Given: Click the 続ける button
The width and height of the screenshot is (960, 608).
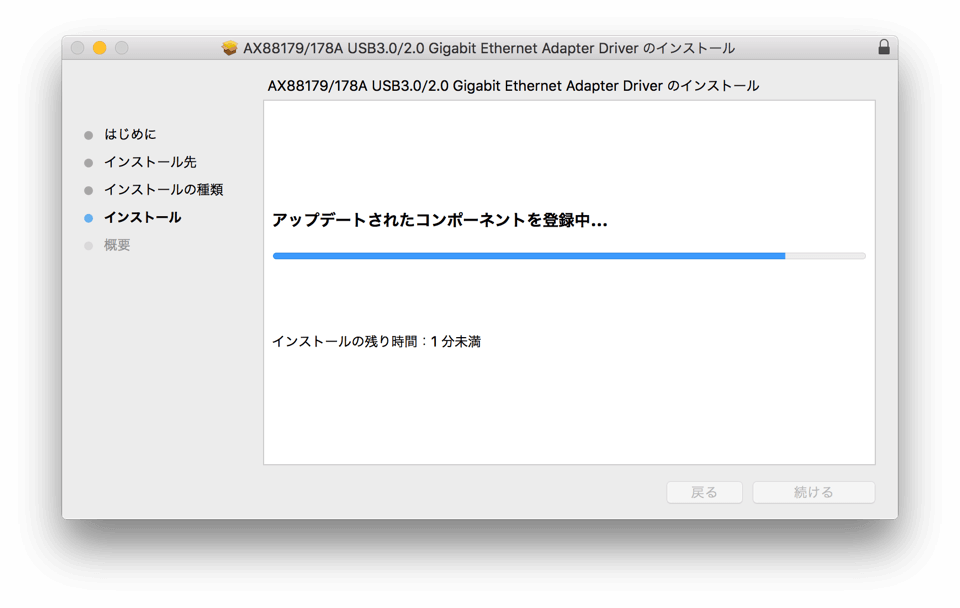Looking at the screenshot, I should tap(814, 492).
